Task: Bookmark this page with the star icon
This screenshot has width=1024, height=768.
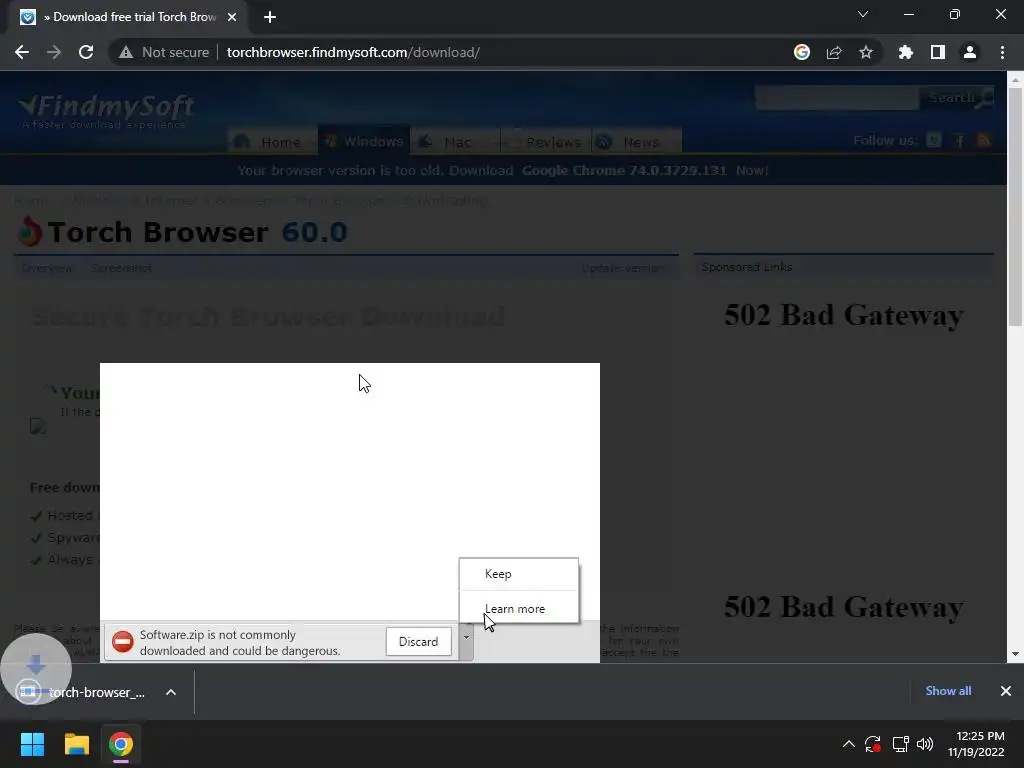Action: 866,52
